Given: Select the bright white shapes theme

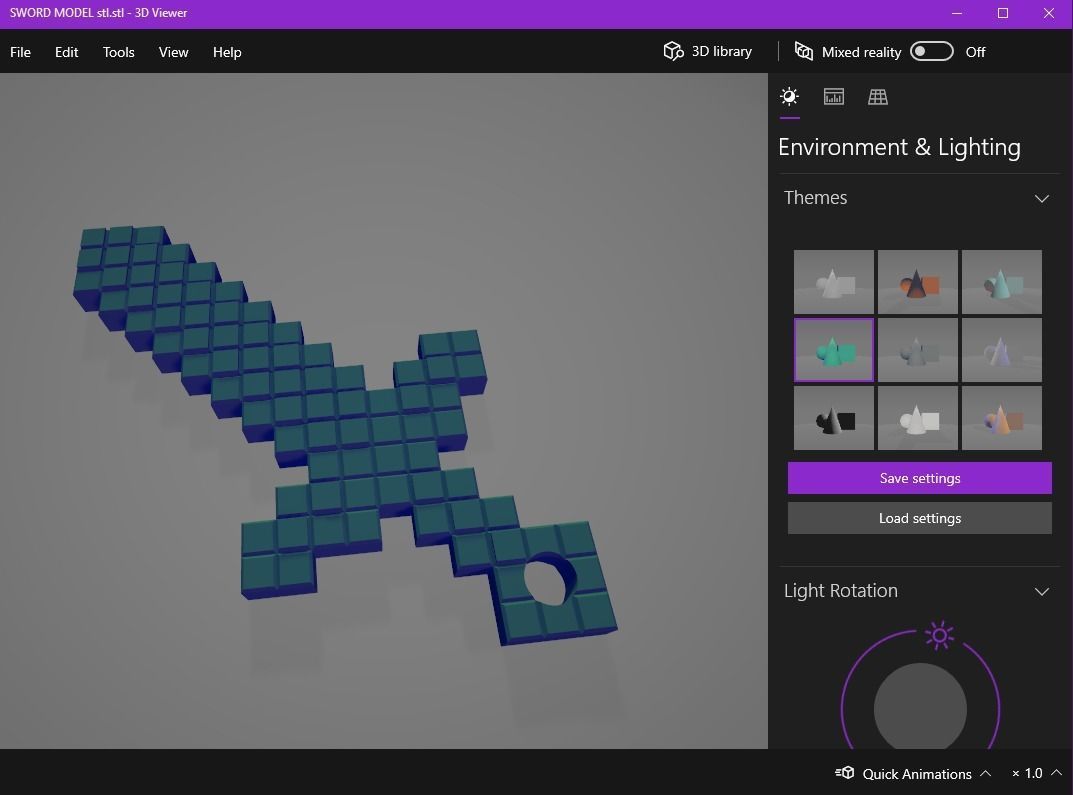Looking at the screenshot, I should pos(918,418).
